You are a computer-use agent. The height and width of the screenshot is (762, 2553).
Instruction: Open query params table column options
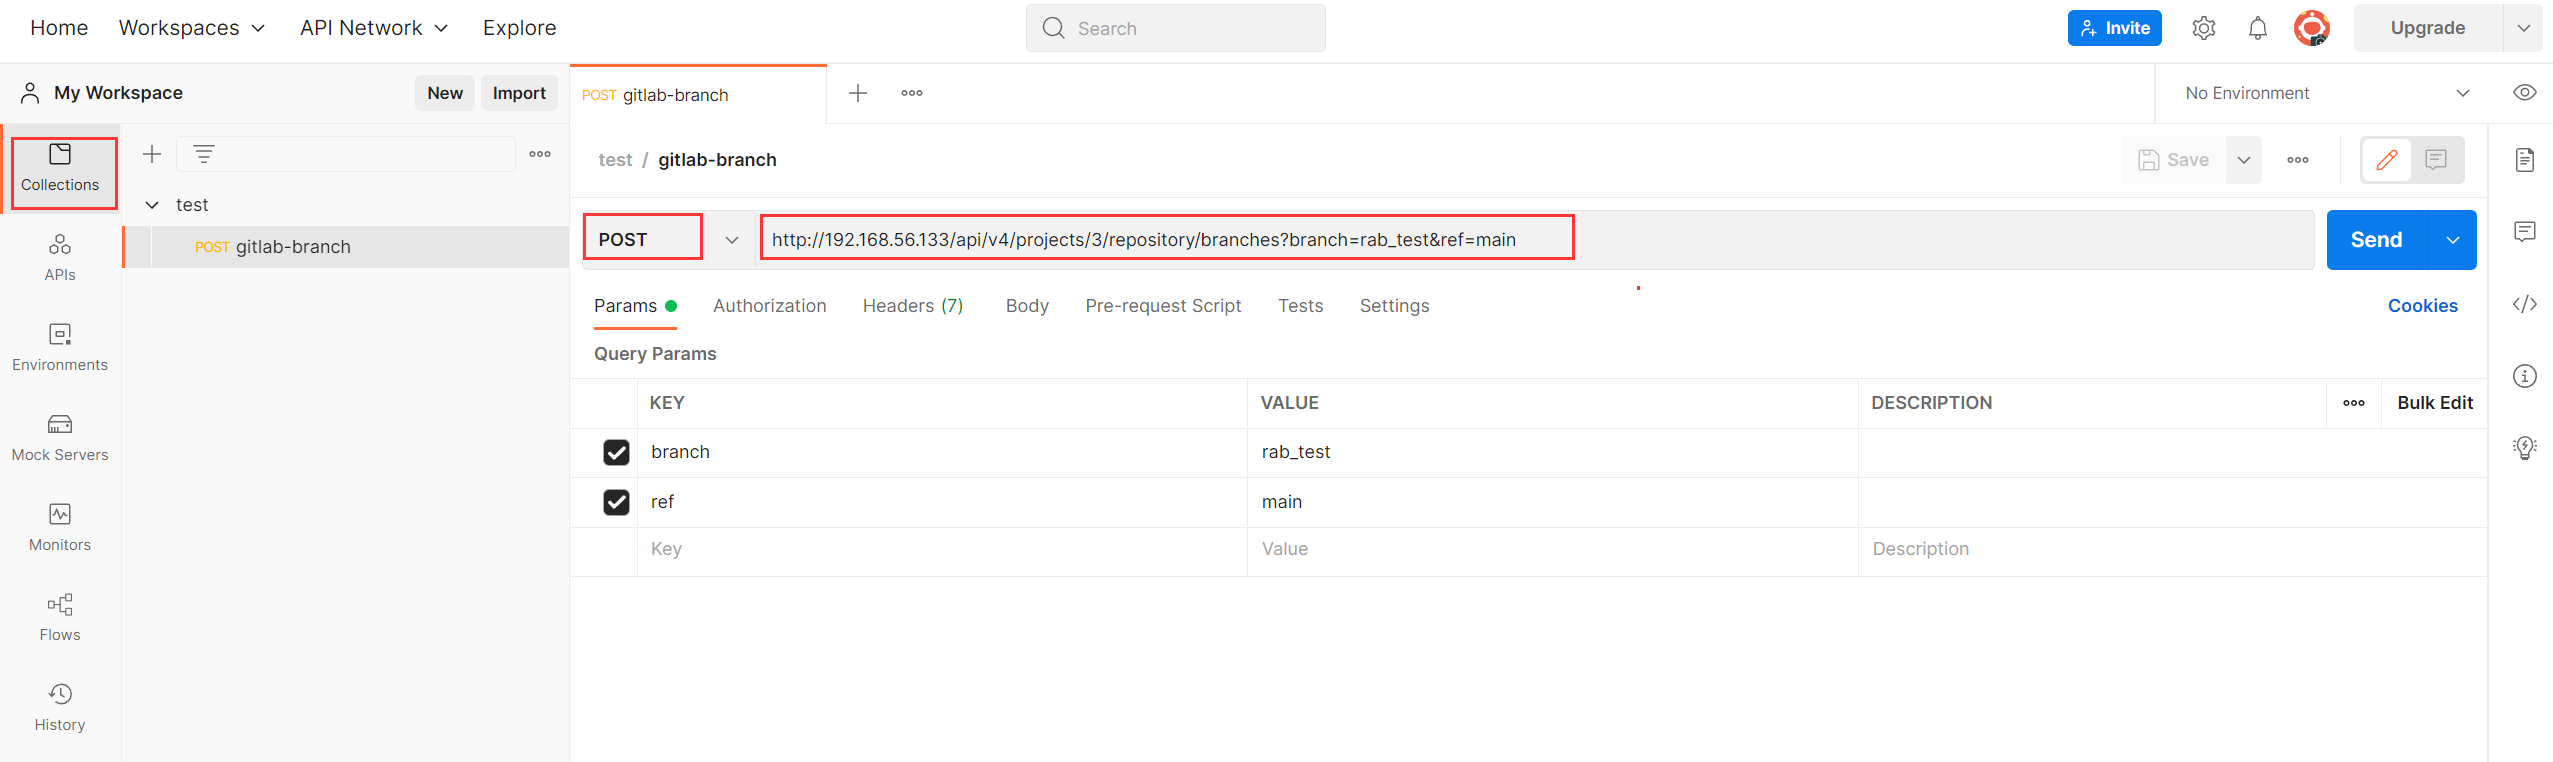pyautogui.click(x=2354, y=403)
